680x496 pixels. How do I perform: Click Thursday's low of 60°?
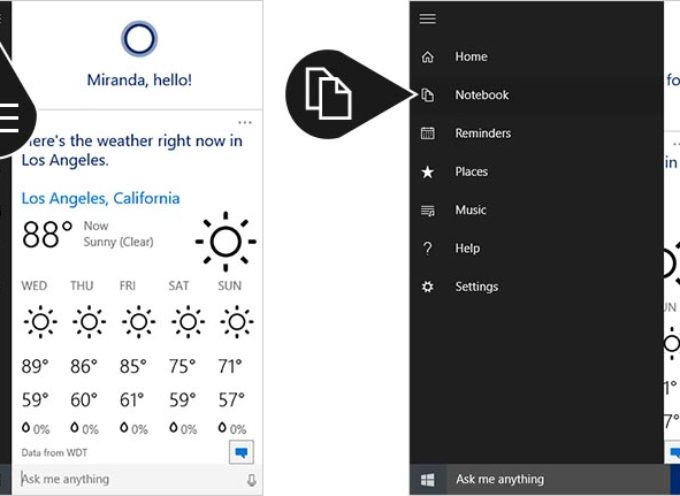[x=84, y=400]
